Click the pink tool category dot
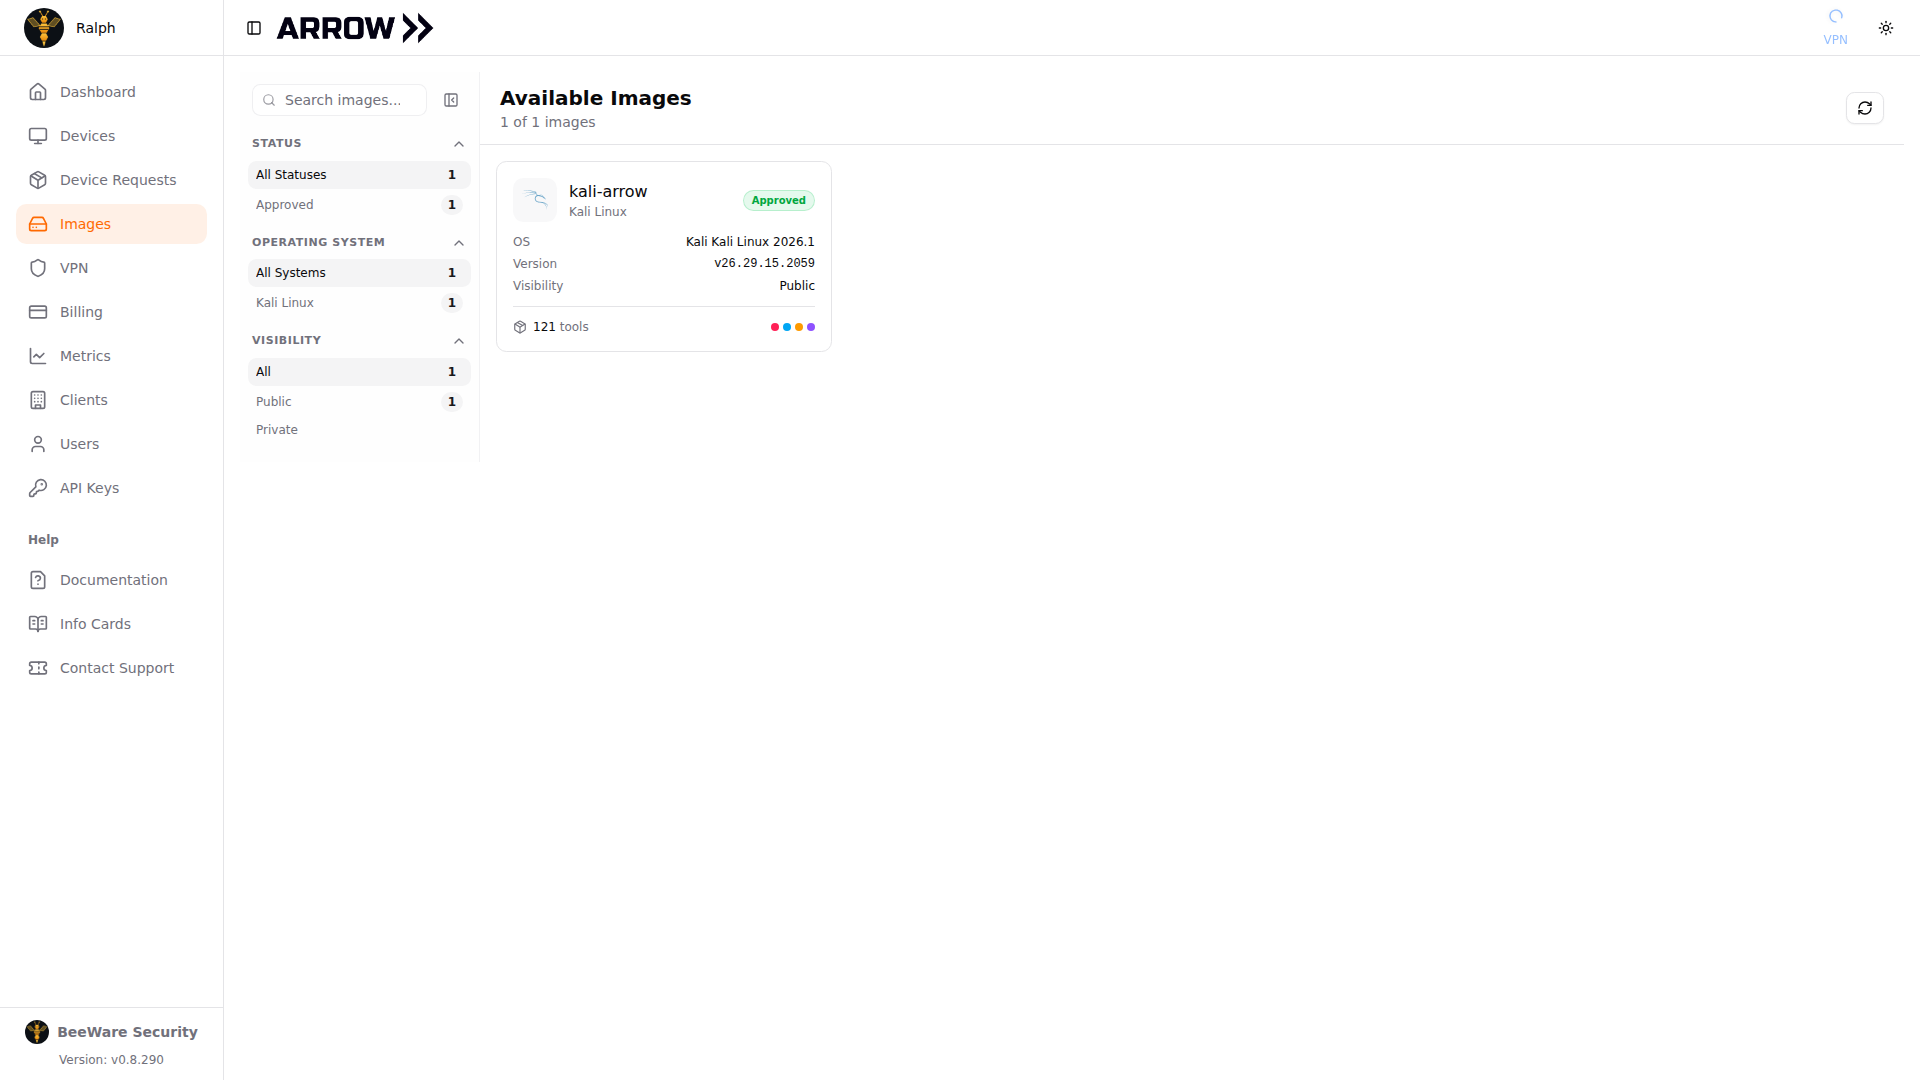Image resolution: width=1920 pixels, height=1080 pixels. pyautogui.click(x=775, y=327)
